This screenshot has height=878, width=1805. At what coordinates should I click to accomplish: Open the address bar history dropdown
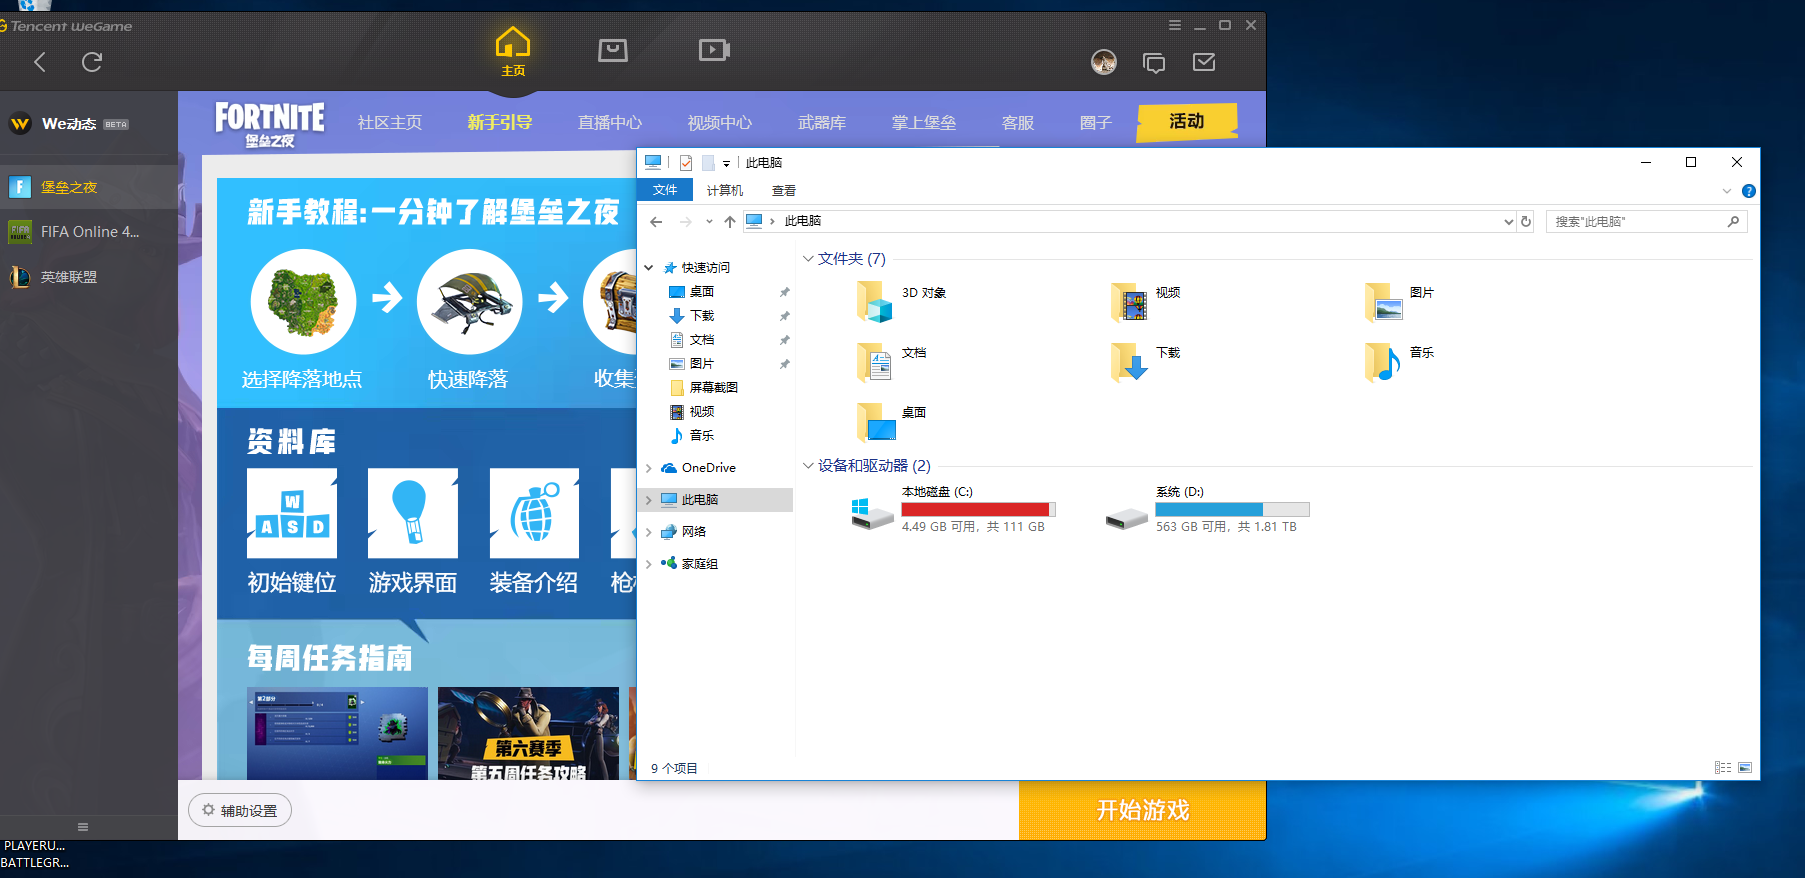click(x=1508, y=222)
